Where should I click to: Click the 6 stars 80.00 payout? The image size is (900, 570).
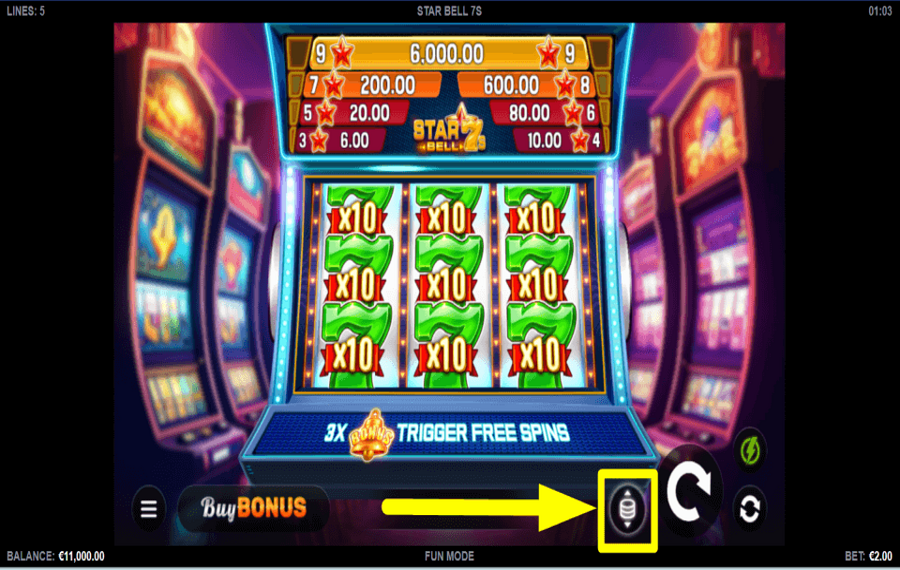545,113
